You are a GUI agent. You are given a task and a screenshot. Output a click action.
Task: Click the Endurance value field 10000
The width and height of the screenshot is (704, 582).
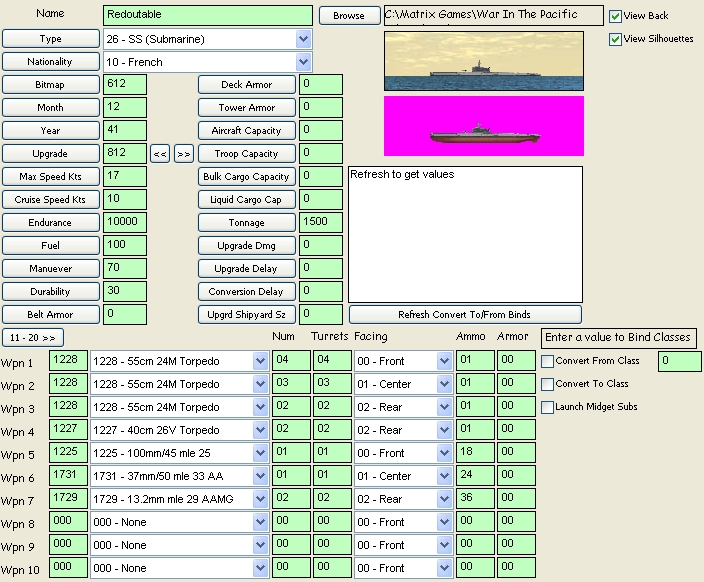(125, 222)
